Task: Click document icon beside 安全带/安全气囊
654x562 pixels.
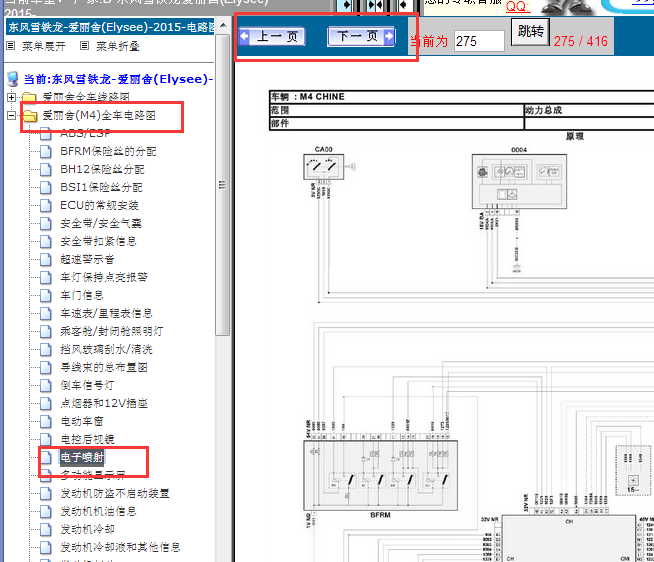Action: (45, 223)
